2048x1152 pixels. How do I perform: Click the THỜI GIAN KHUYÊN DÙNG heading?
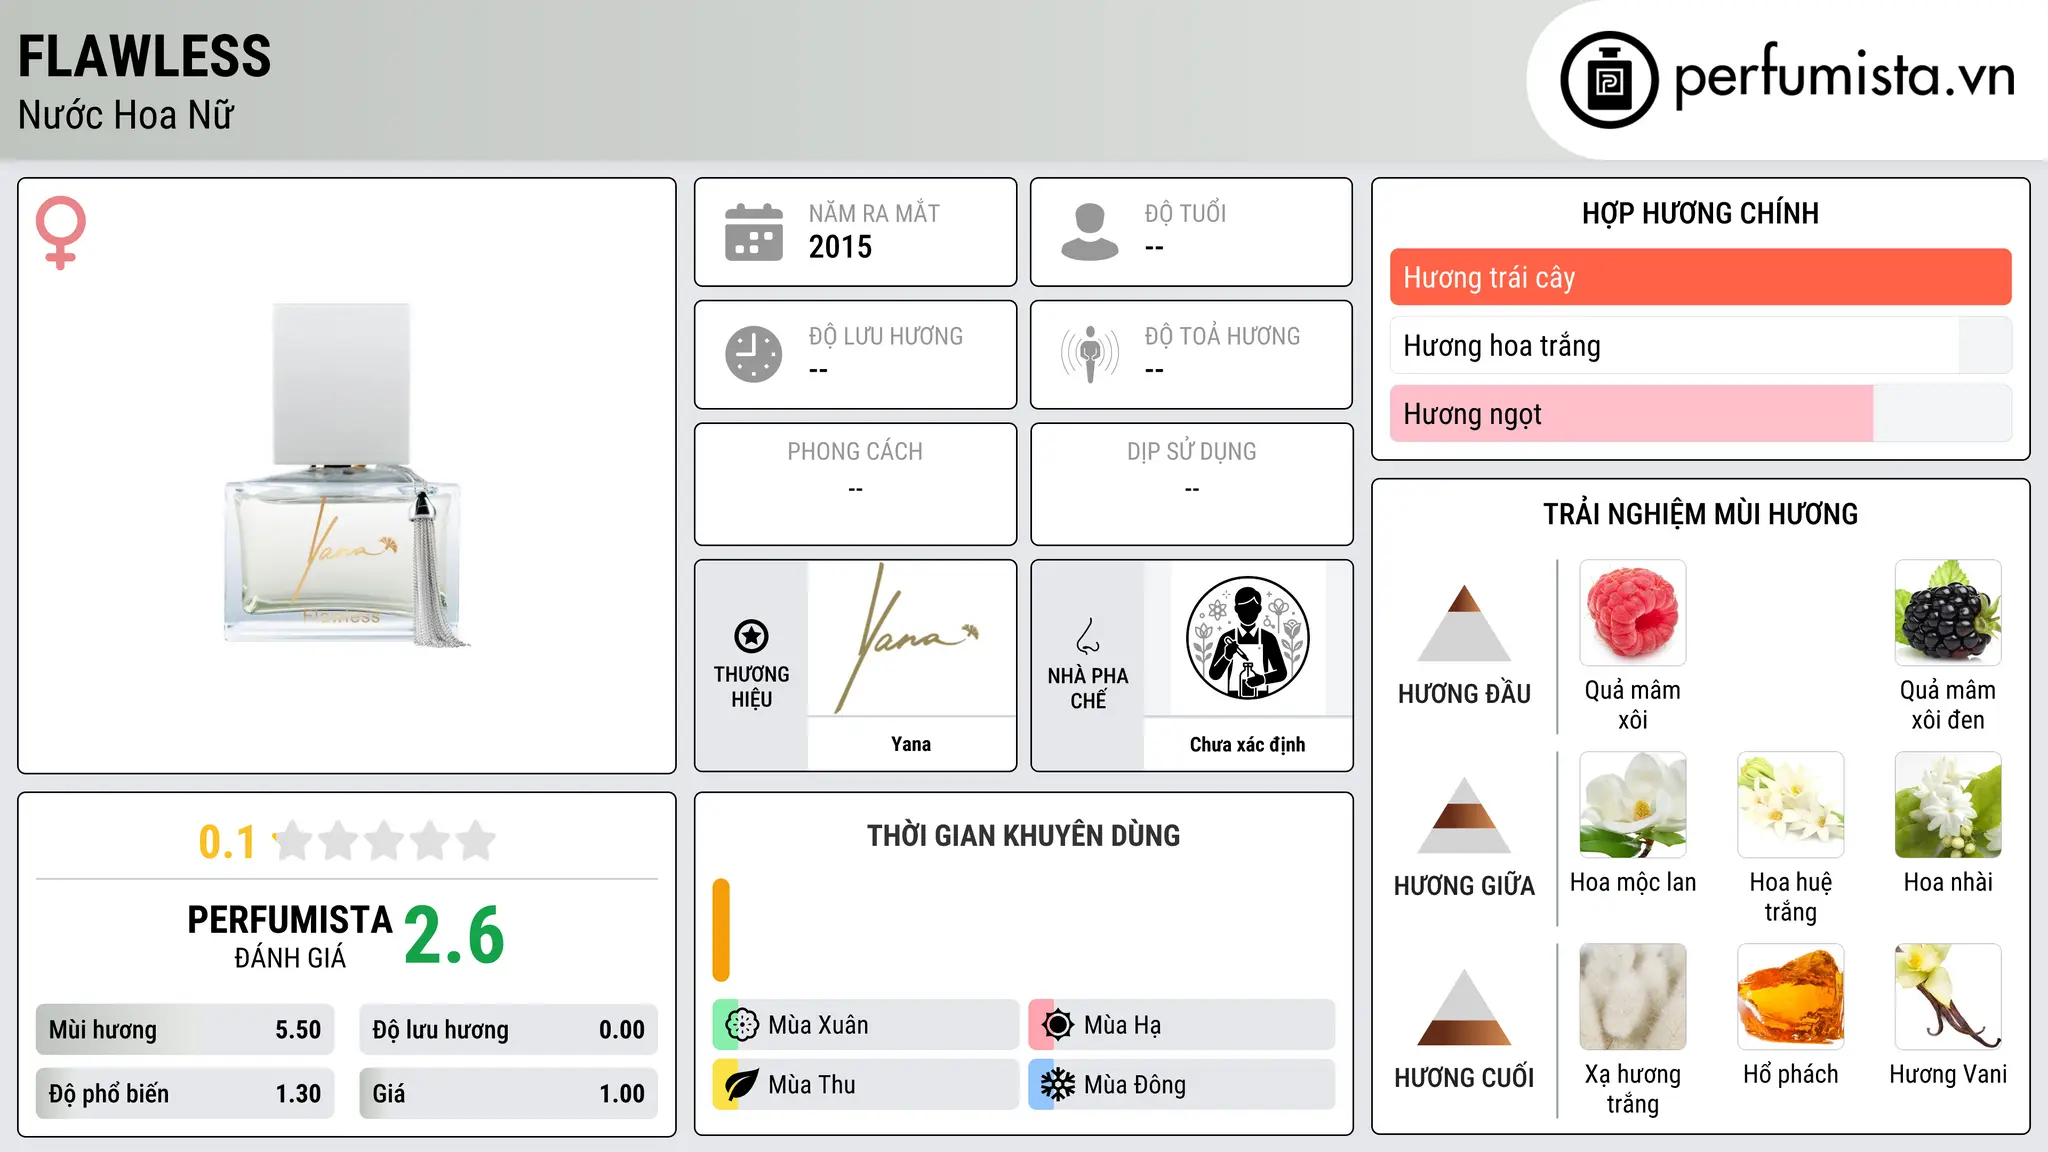coord(1023,835)
